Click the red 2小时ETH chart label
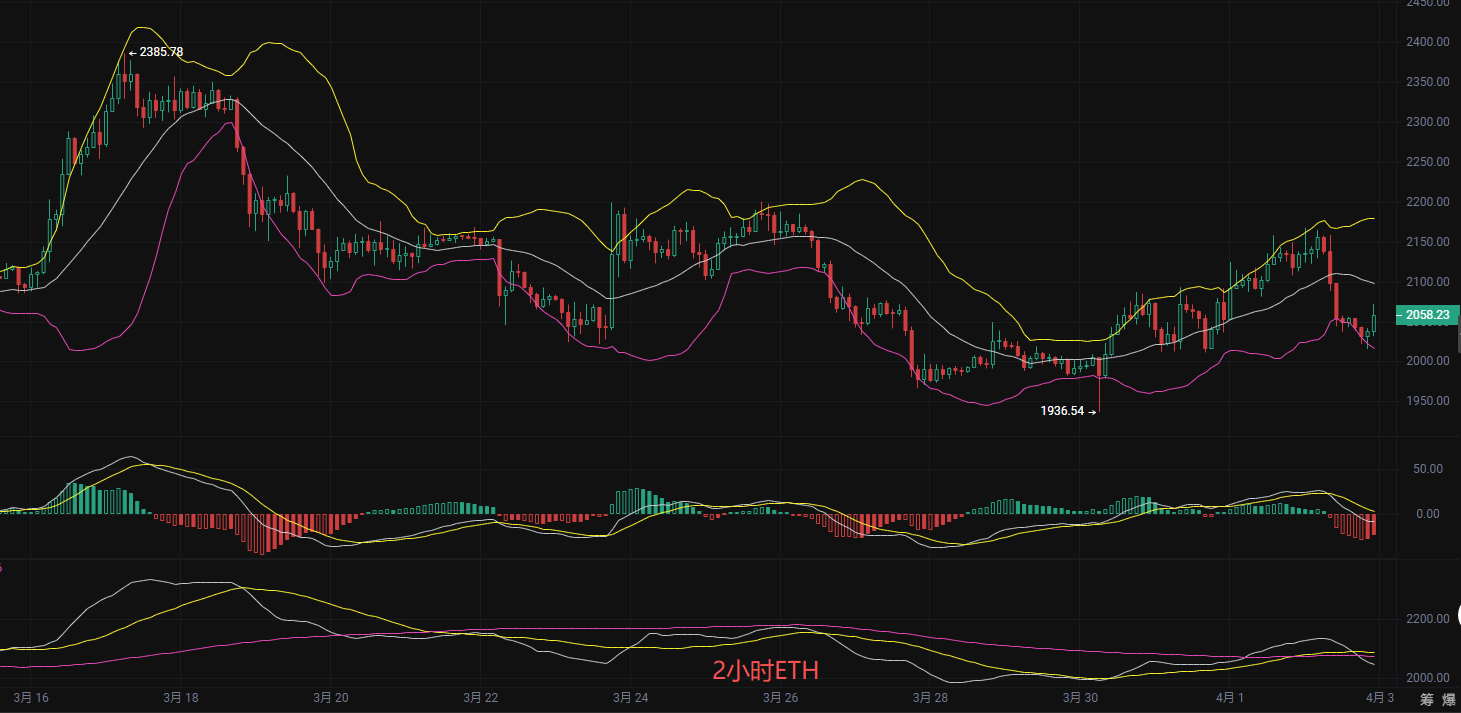This screenshot has width=1461, height=713. coord(764,671)
